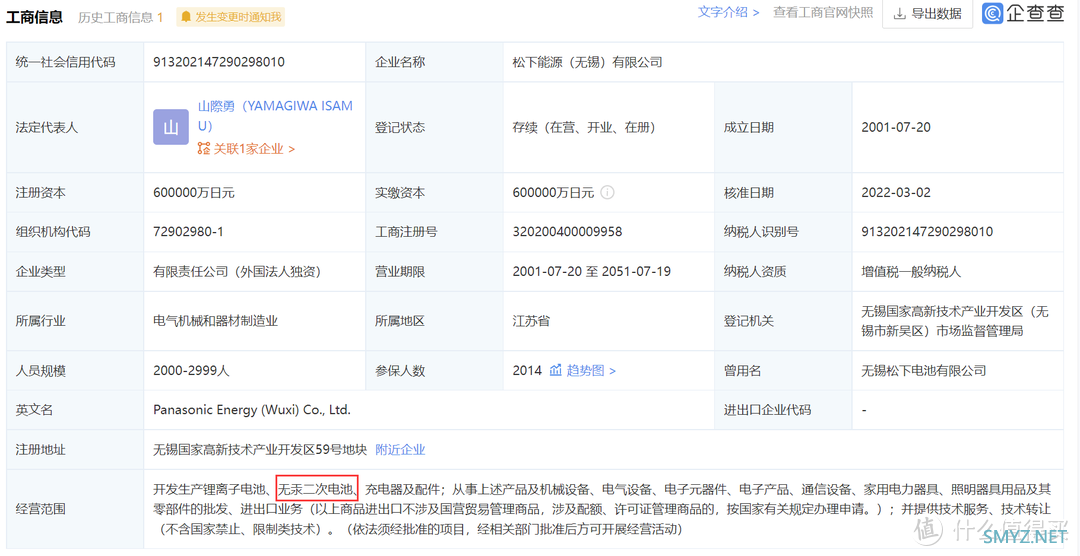The height and width of the screenshot is (556, 1080).
Task: Click the bell icon for change notifications
Action: (x=186, y=17)
